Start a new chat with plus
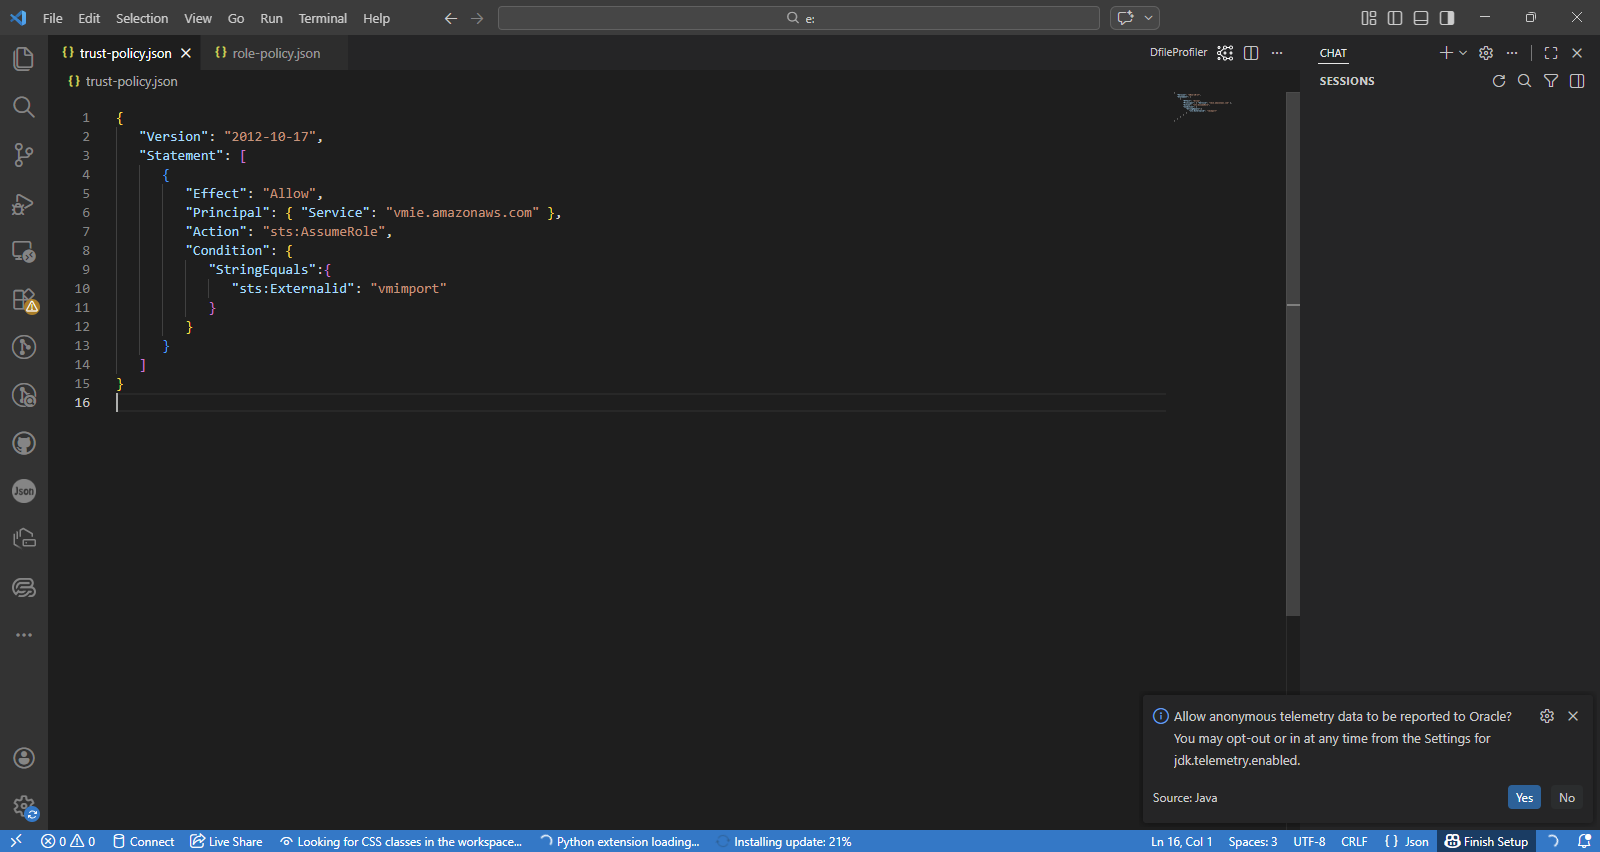Image resolution: width=1600 pixels, height=852 pixels. (x=1446, y=53)
